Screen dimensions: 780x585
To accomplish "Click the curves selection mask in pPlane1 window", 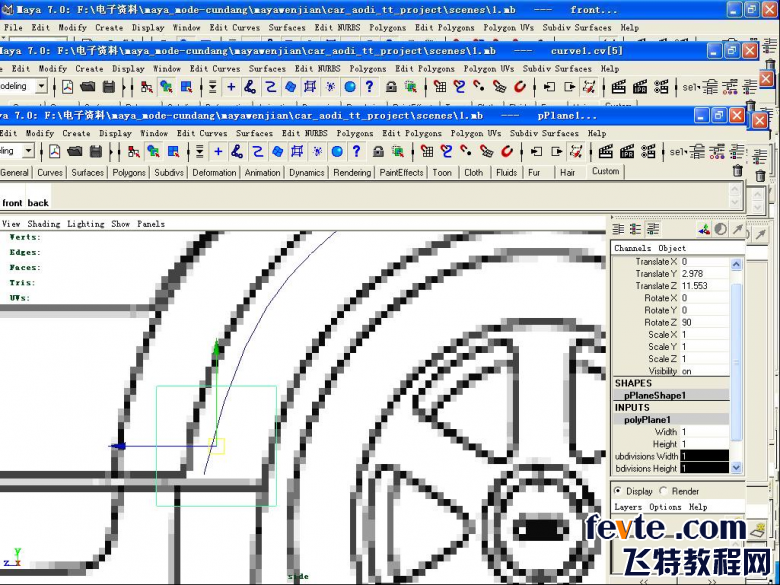I will coord(257,151).
